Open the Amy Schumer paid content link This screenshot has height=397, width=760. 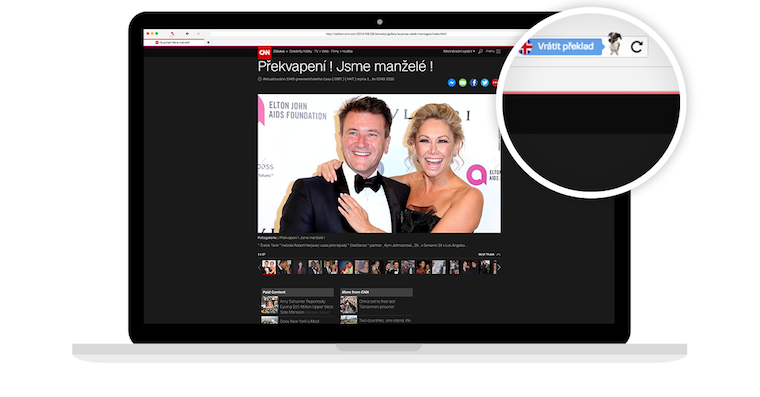click(x=306, y=307)
